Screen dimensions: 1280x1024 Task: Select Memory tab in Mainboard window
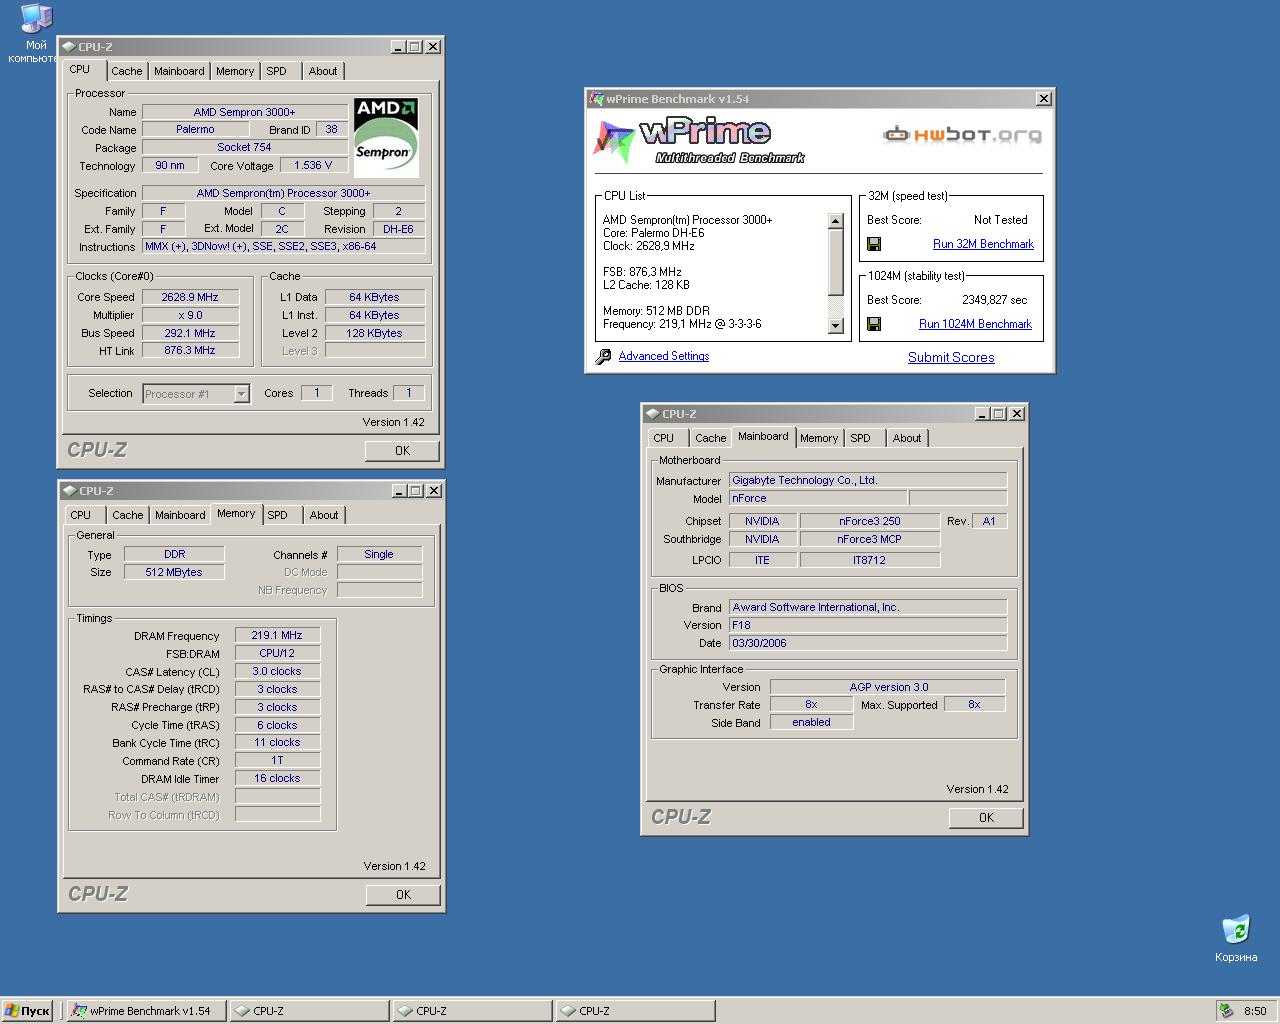click(x=819, y=438)
